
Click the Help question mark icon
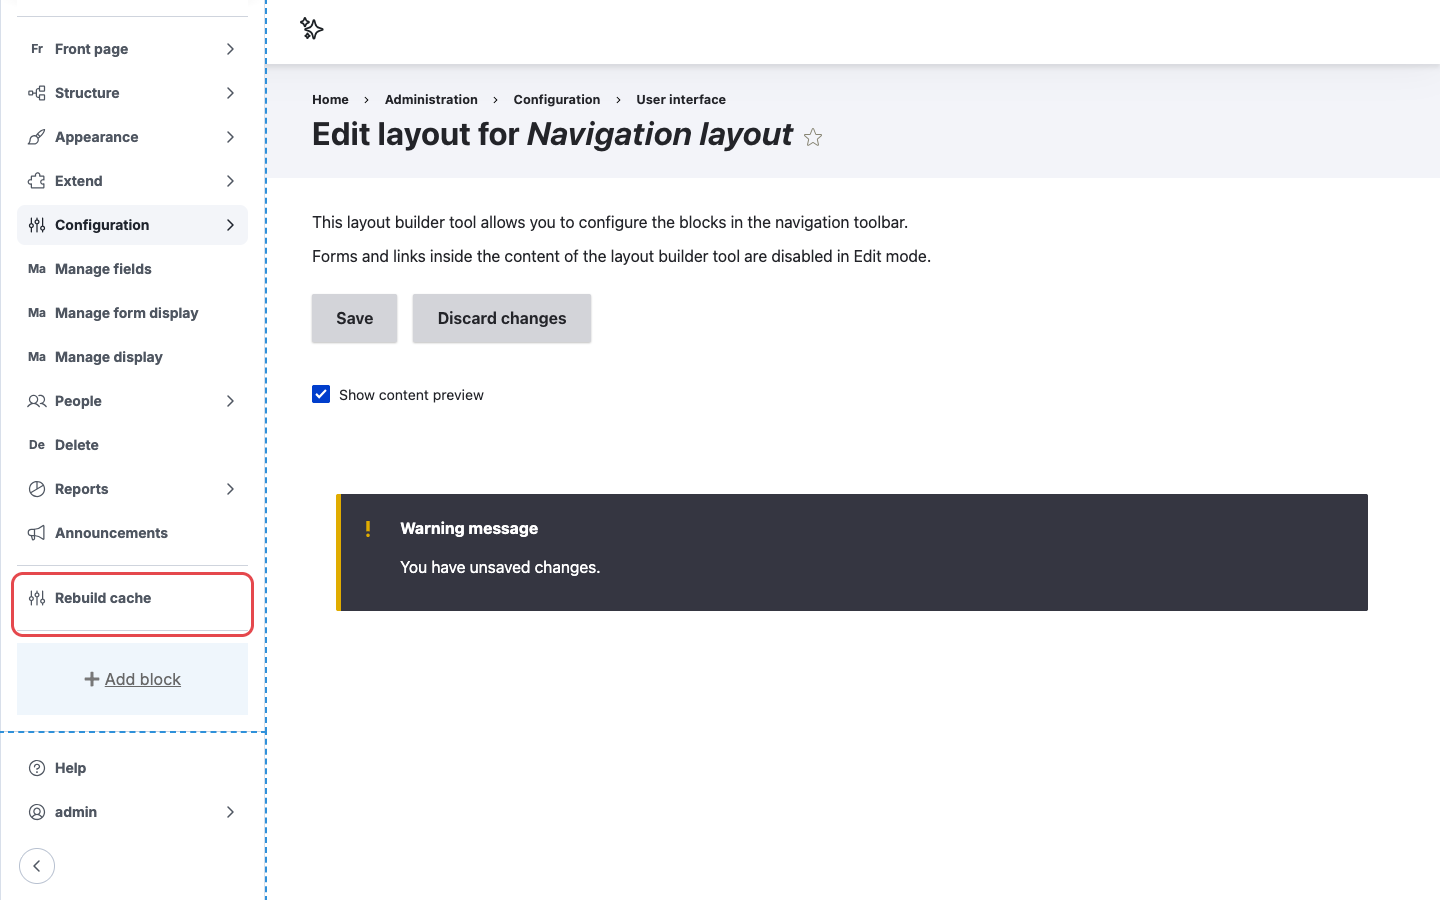point(37,768)
